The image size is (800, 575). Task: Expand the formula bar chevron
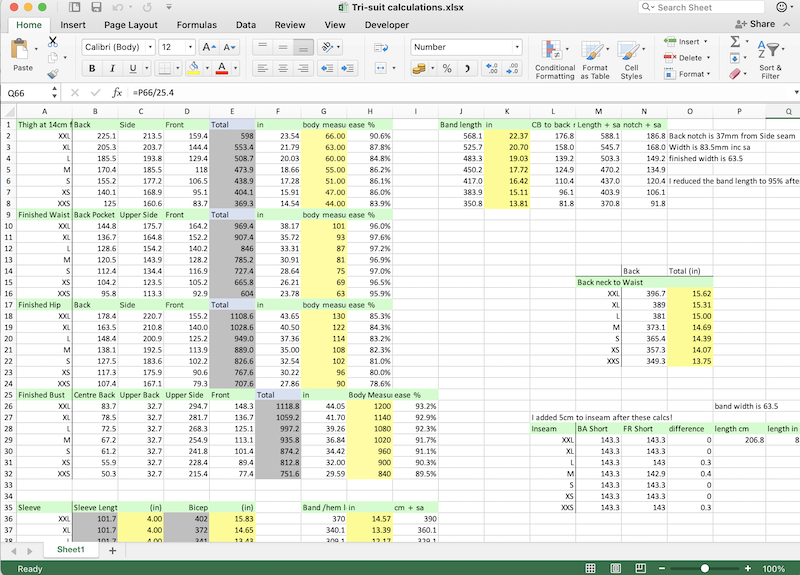tap(796, 92)
